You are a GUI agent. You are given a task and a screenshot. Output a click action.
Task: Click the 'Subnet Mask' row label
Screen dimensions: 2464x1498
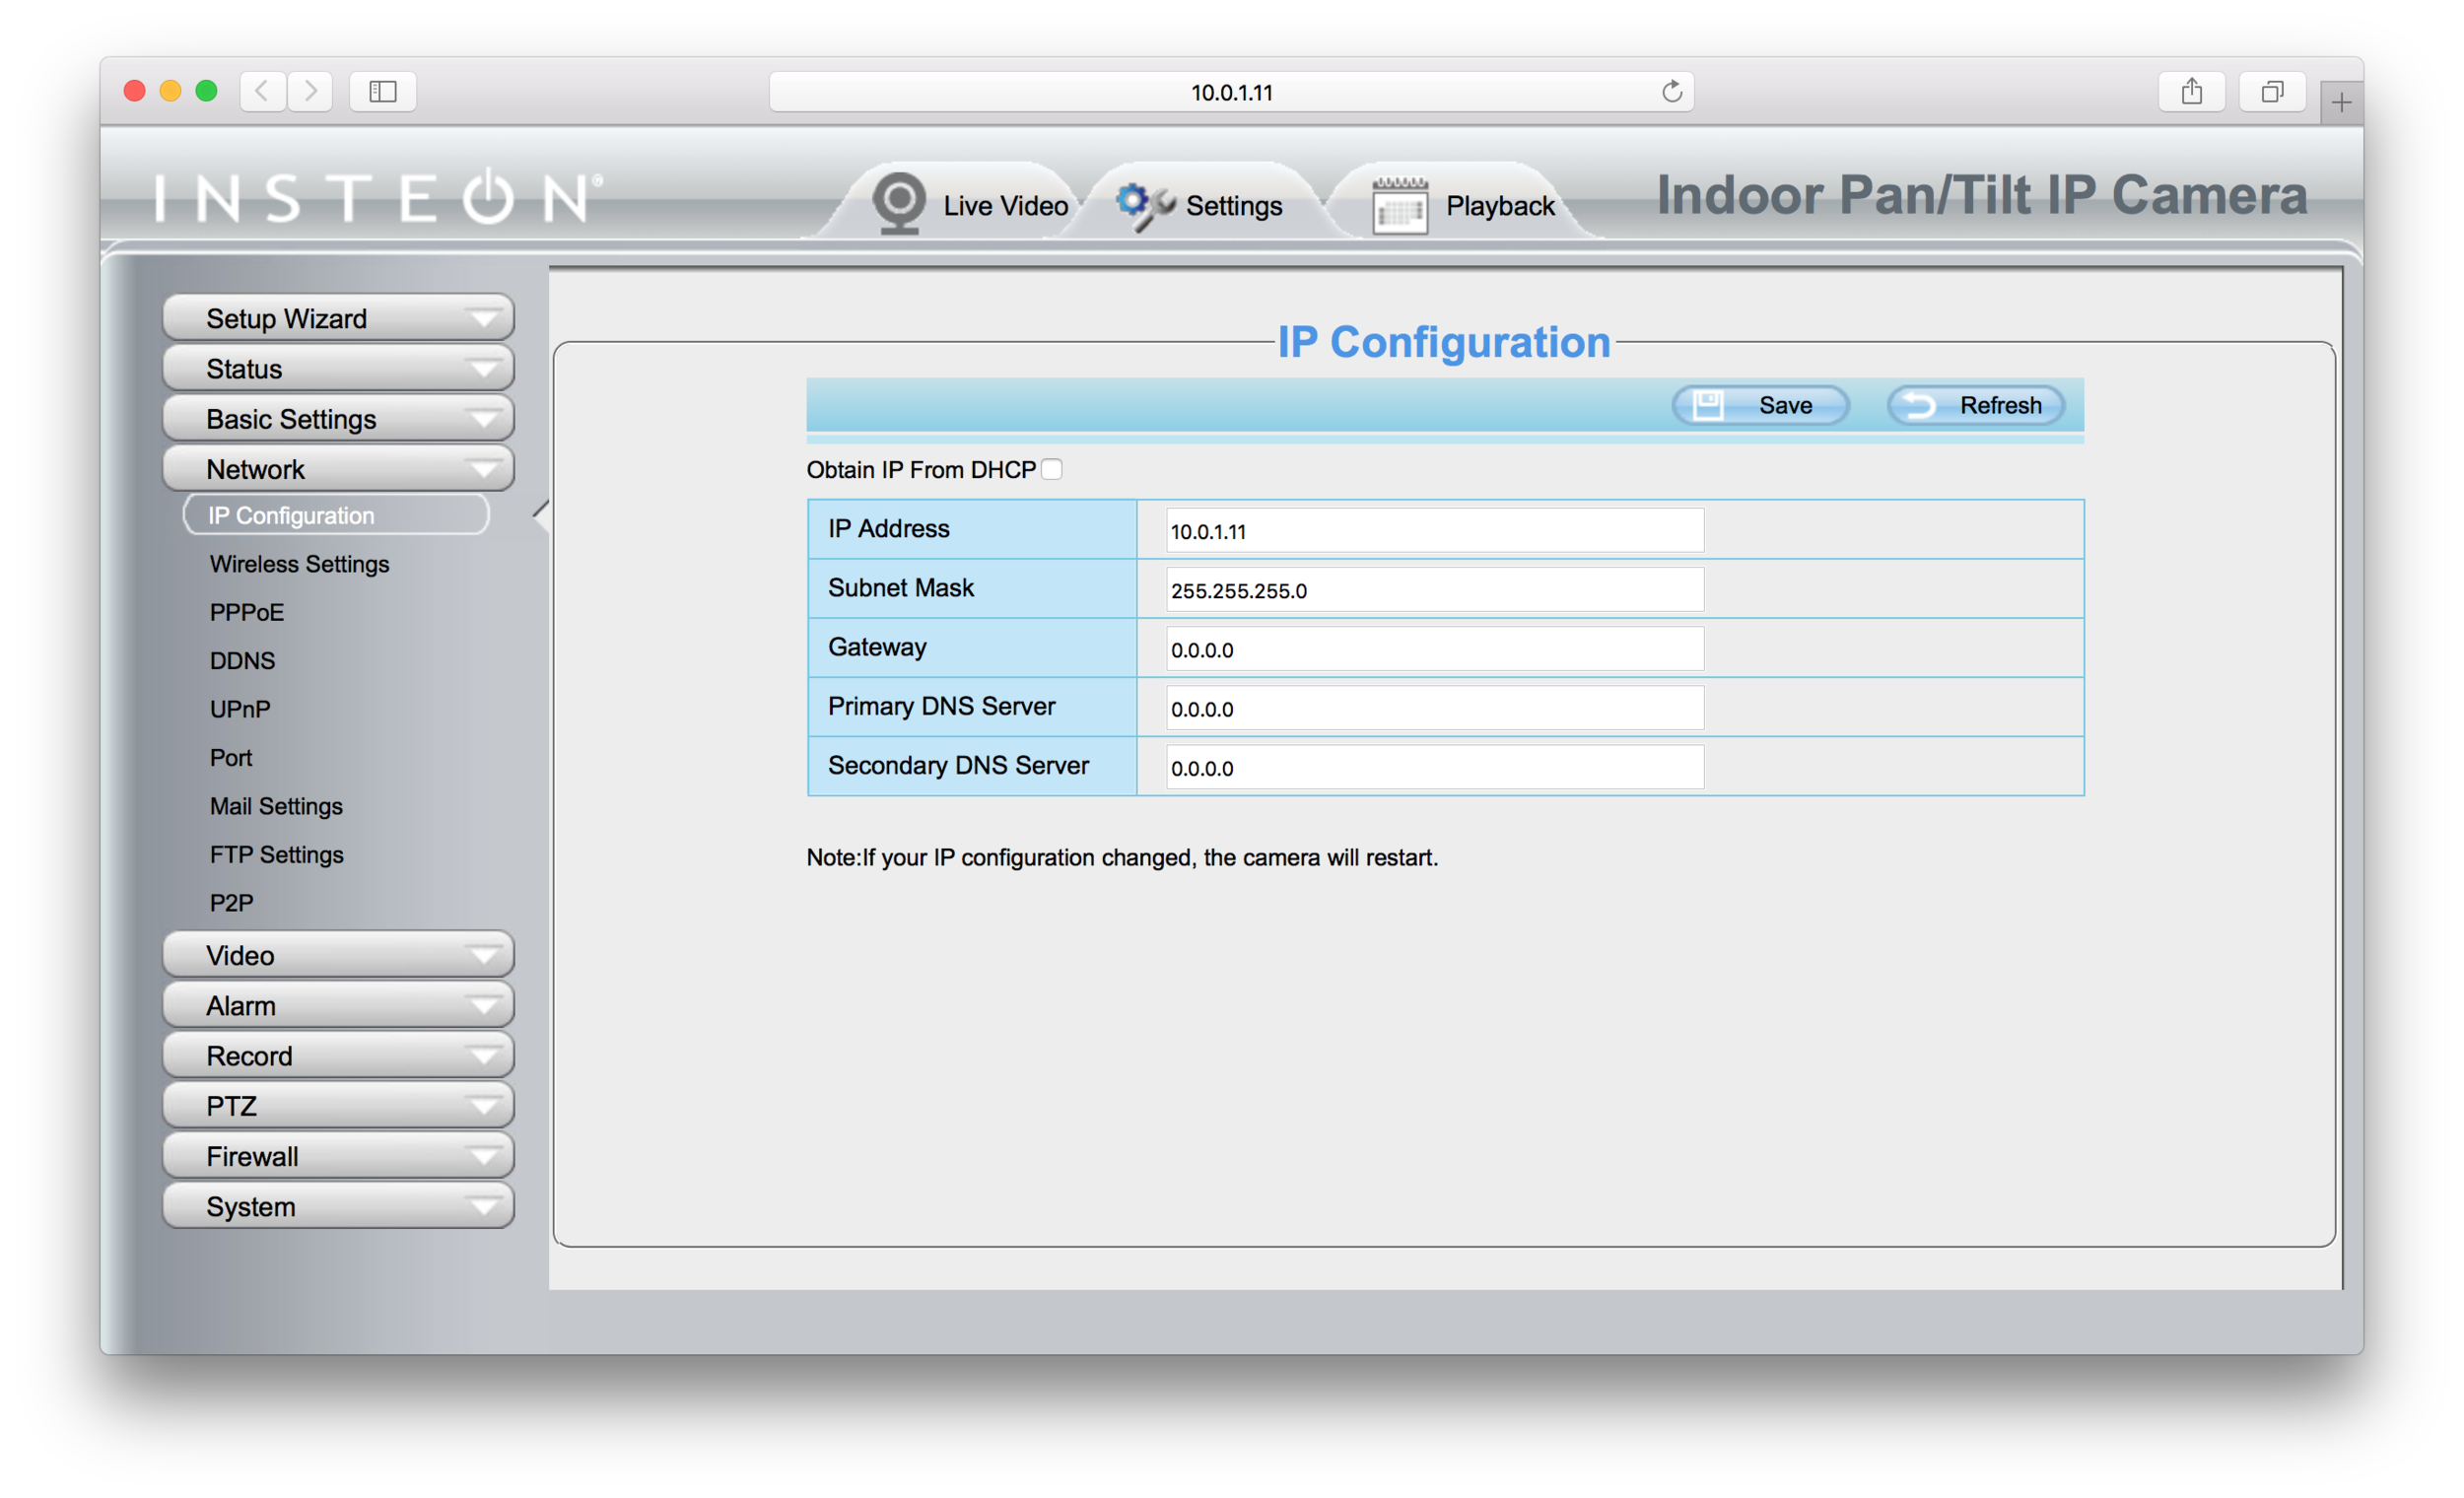point(900,588)
